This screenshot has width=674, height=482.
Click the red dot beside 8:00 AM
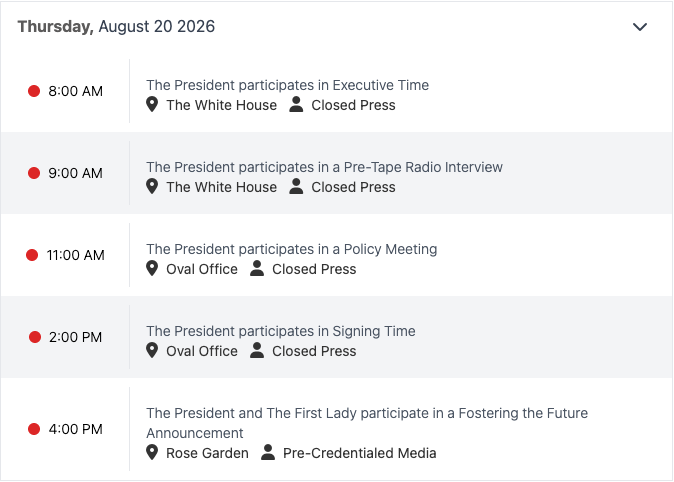click(x=34, y=91)
